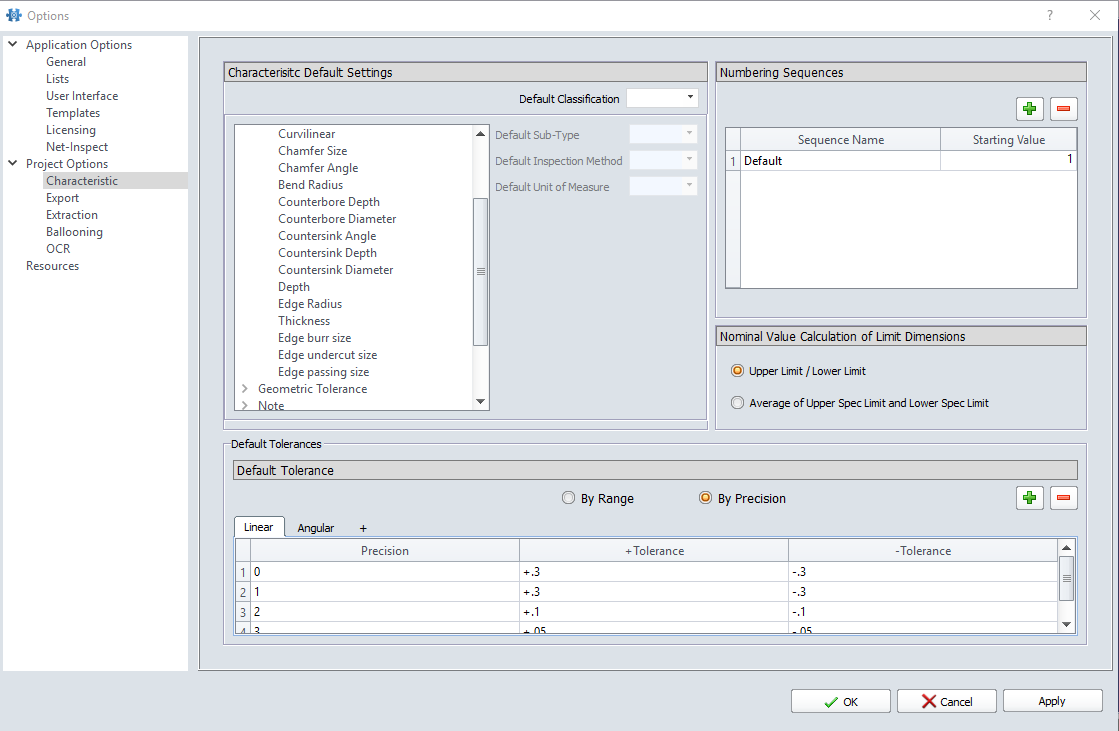Click the Options application icon in the title bar
Screen dimensions: 1119x731
[13, 15]
